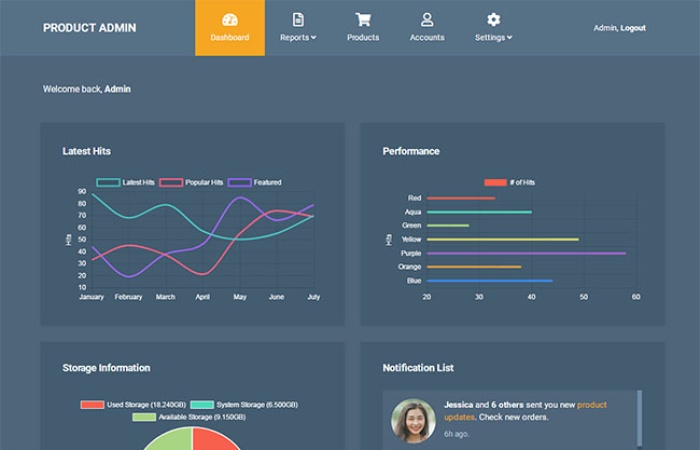Click the Notification List scrollbar
This screenshot has height=450, width=700.
639,420
